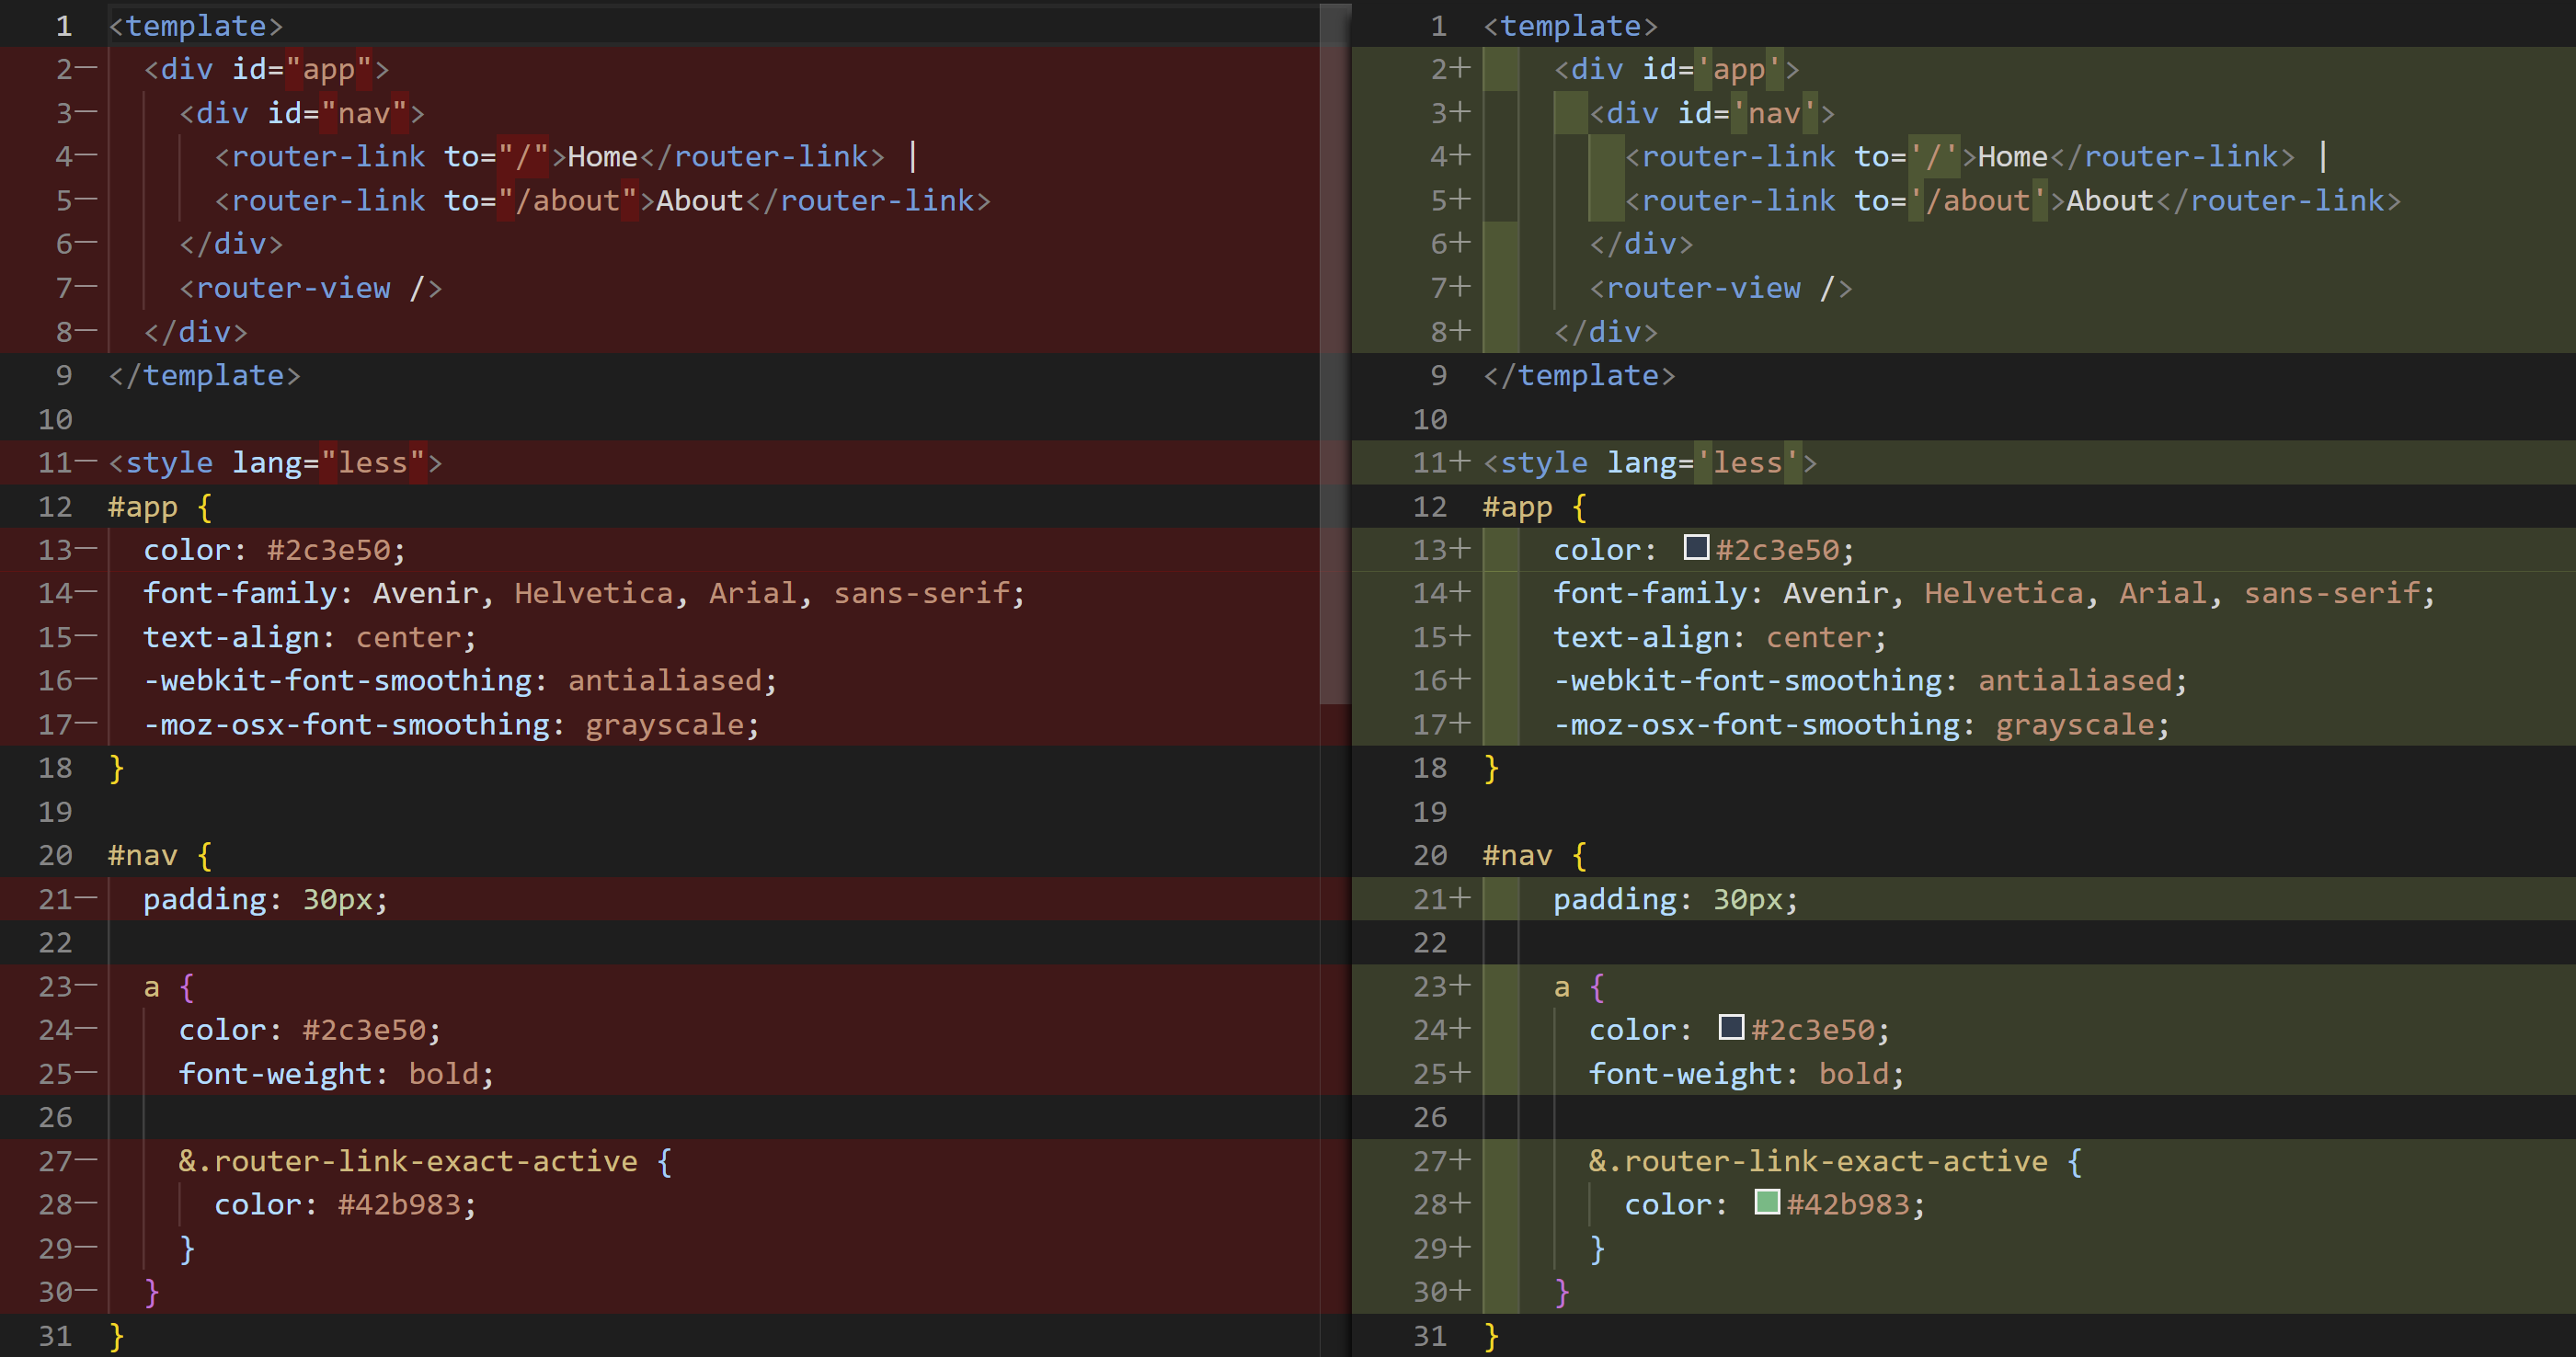The image size is (2576, 1357).
Task: Click the minus marker on left line 8
Action: coord(86,331)
